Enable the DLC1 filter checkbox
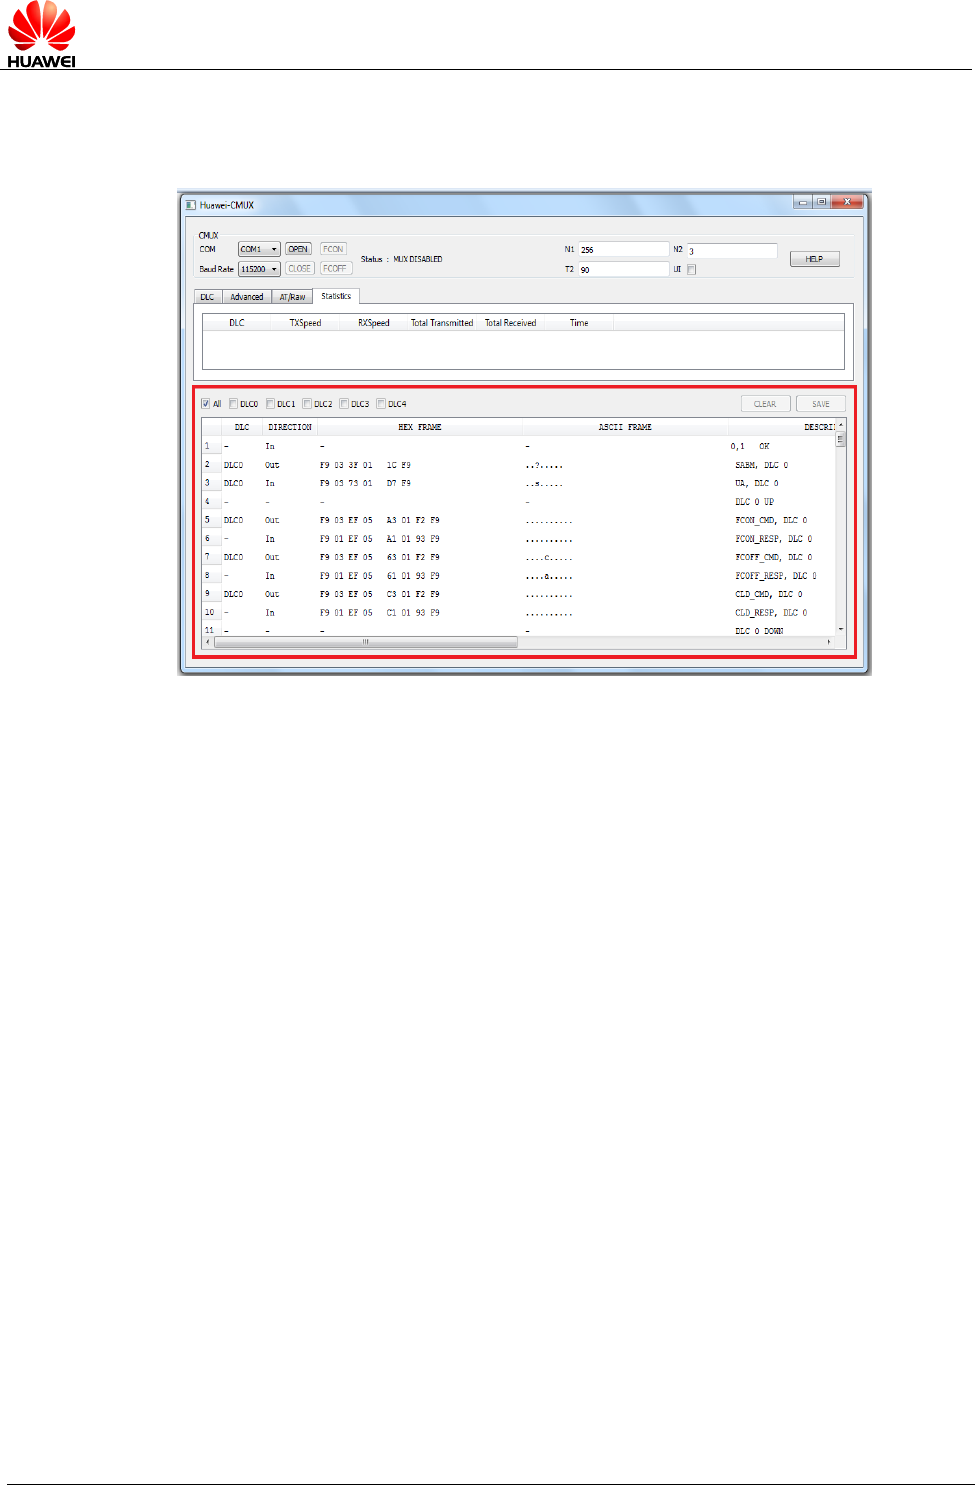975x1485 pixels. pos(270,404)
